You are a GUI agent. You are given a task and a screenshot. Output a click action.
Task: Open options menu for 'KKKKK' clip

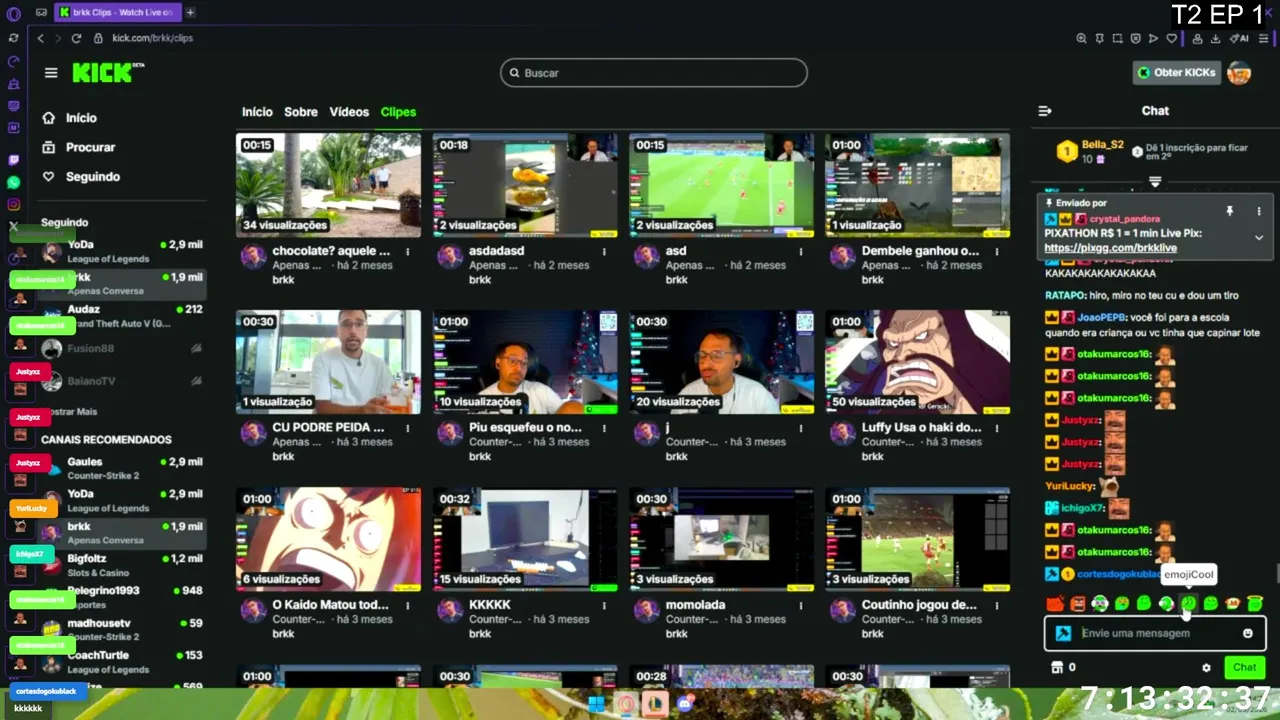[604, 605]
